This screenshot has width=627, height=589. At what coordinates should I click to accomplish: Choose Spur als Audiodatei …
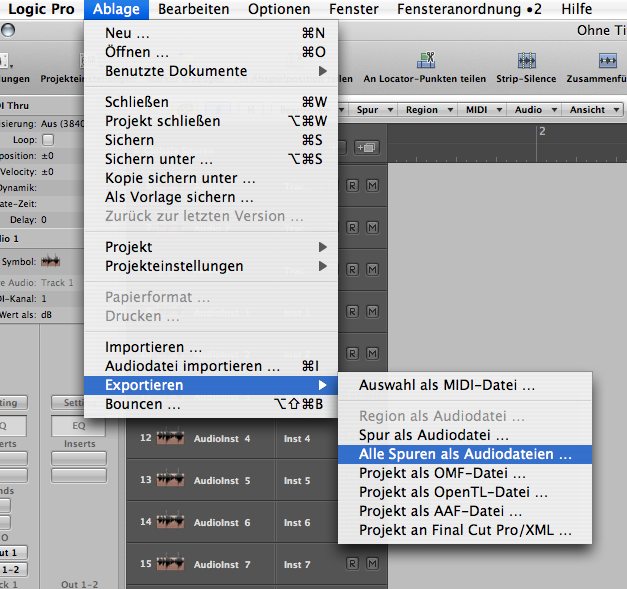coord(465,435)
